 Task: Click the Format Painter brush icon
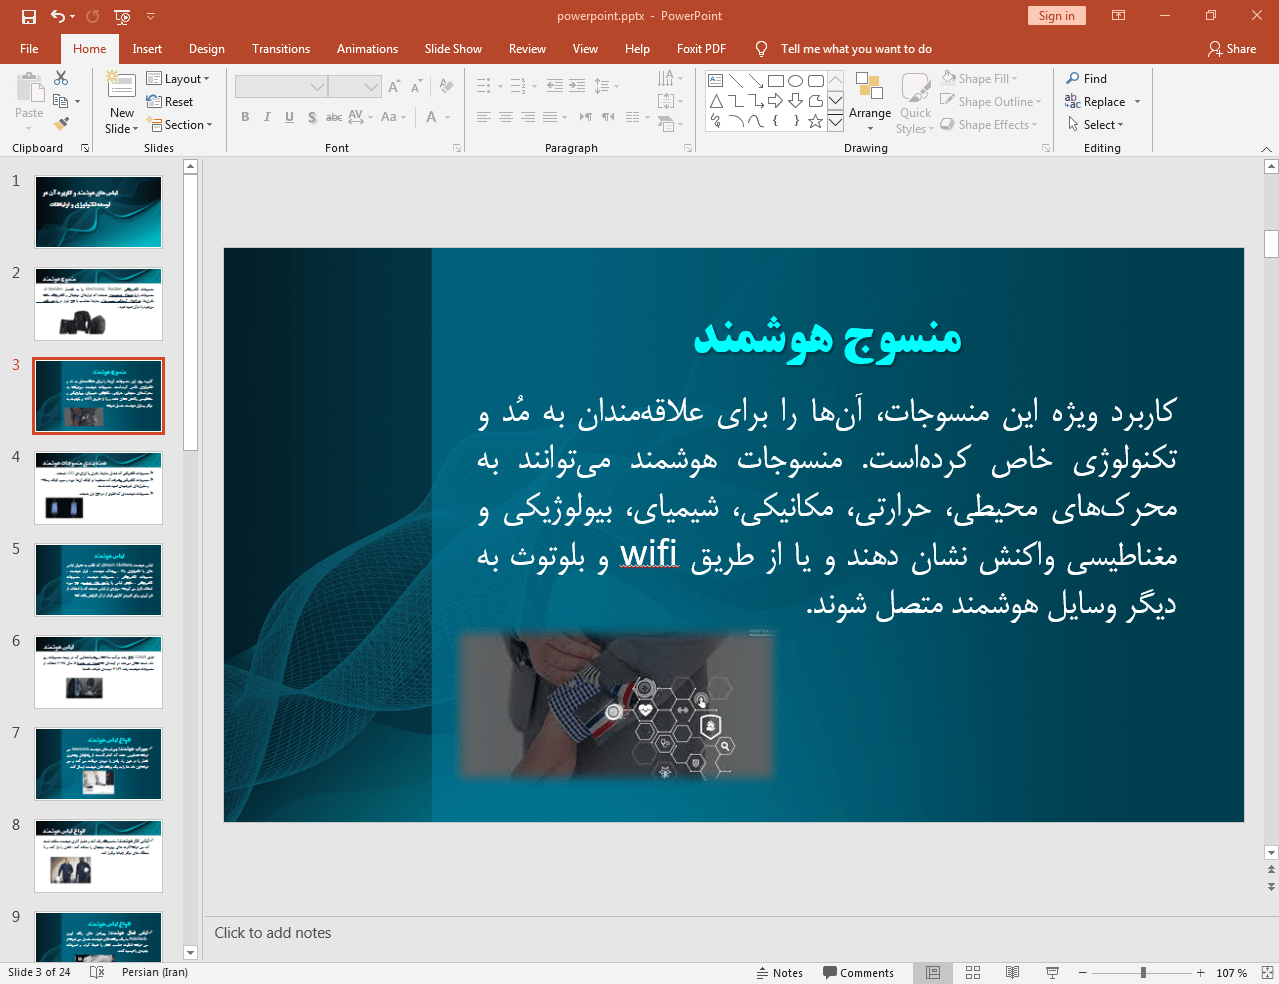61,123
